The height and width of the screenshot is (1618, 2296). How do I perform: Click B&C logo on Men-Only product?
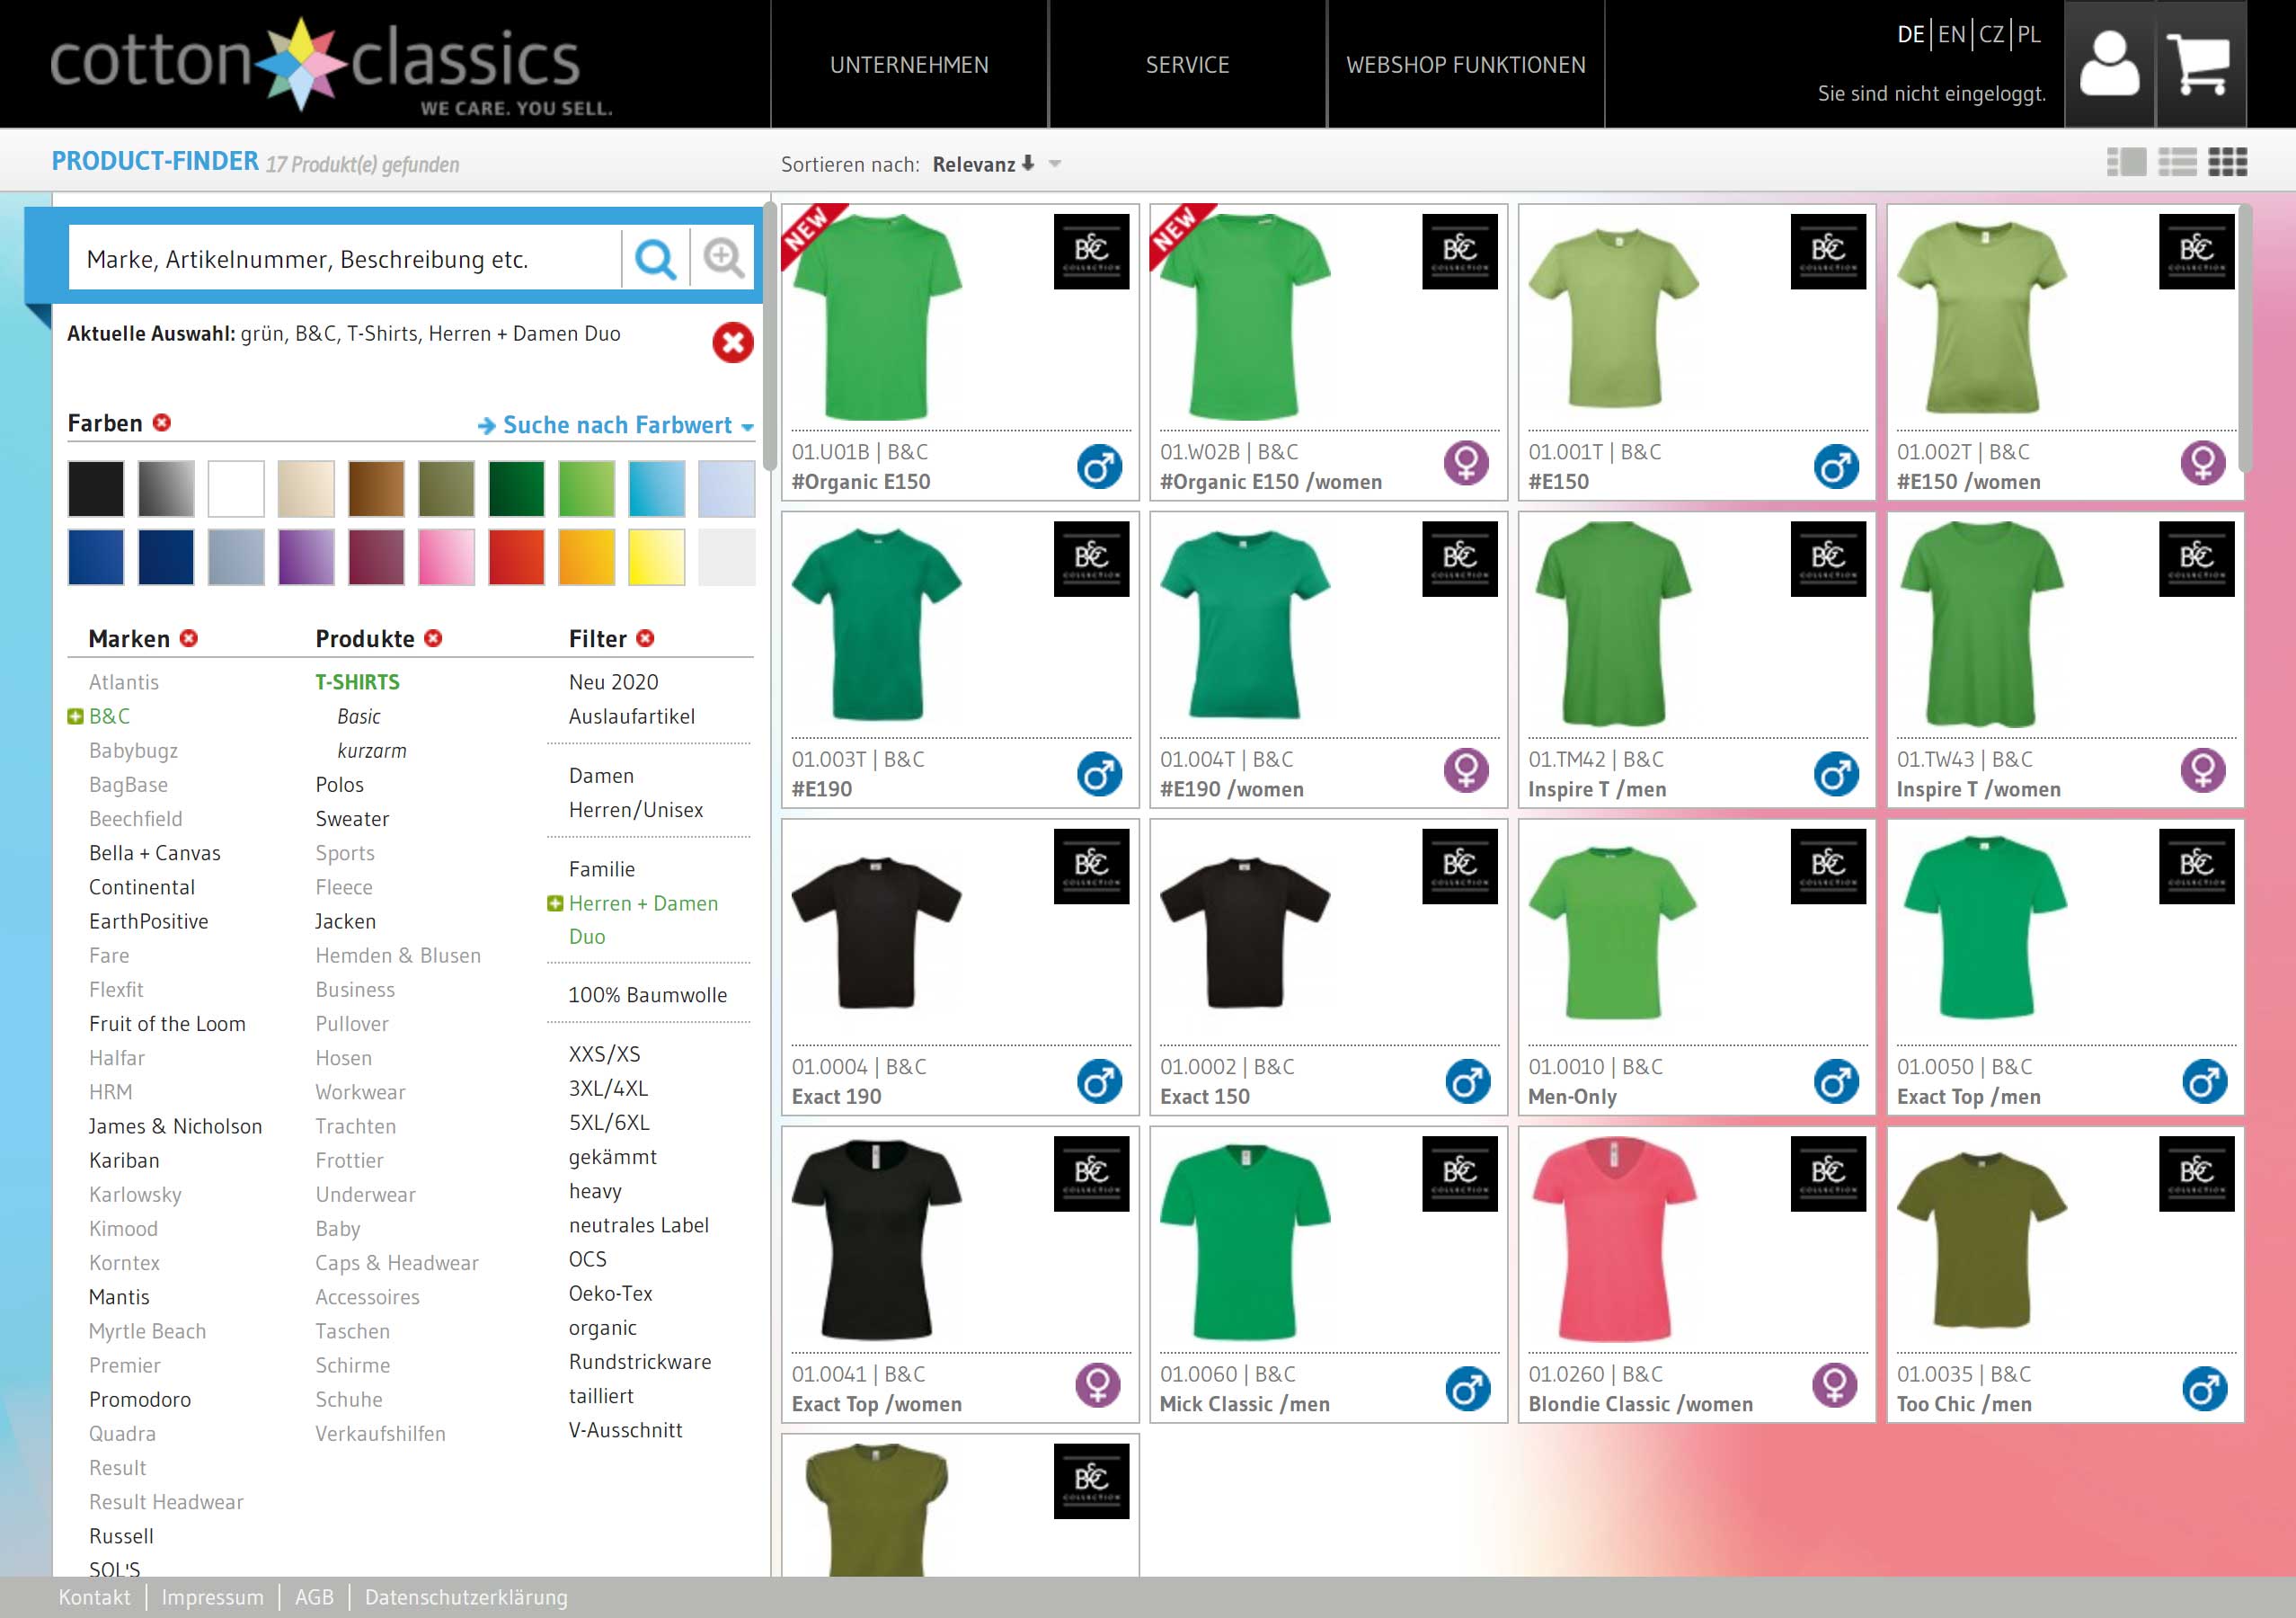coord(1828,866)
